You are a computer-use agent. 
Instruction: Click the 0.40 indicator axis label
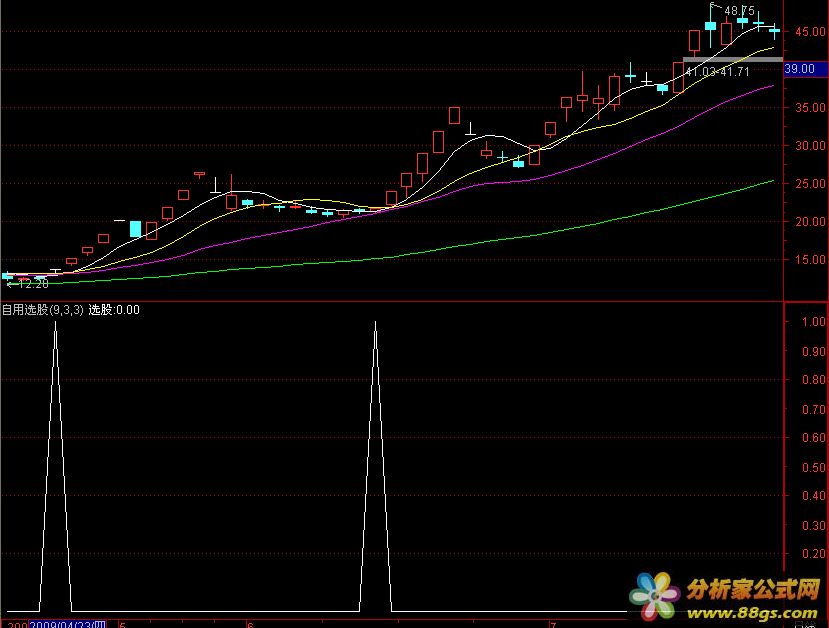(x=814, y=496)
